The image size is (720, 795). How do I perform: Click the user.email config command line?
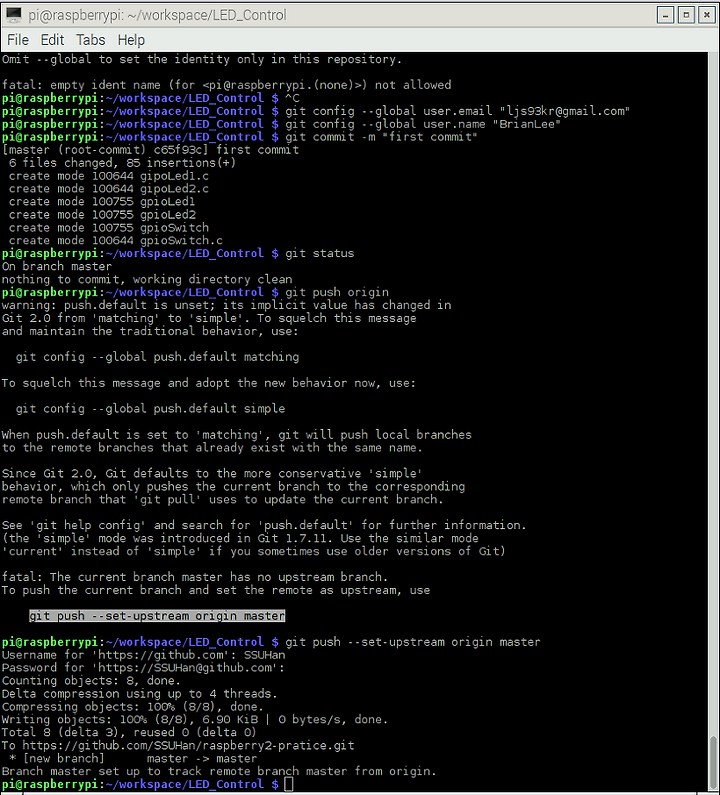tap(457, 111)
